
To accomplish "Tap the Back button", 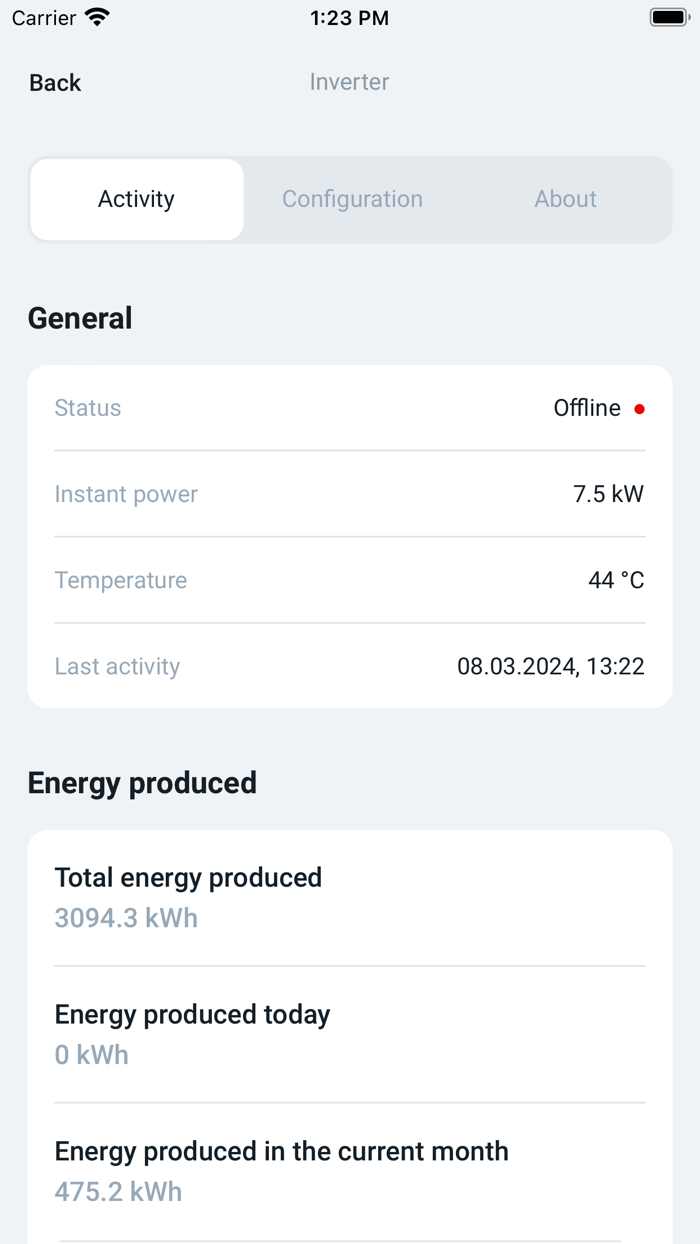I will pos(54,83).
